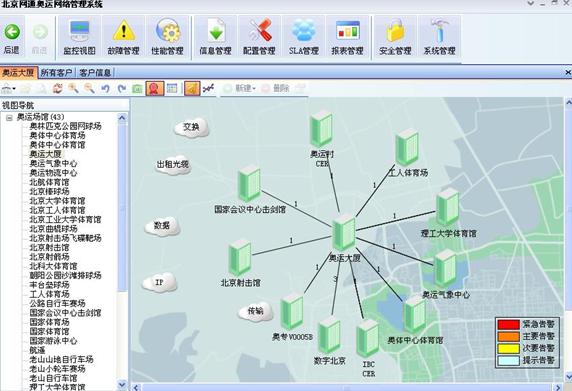
Task: Select 奥运气象中心 in the tree
Action: 53,163
